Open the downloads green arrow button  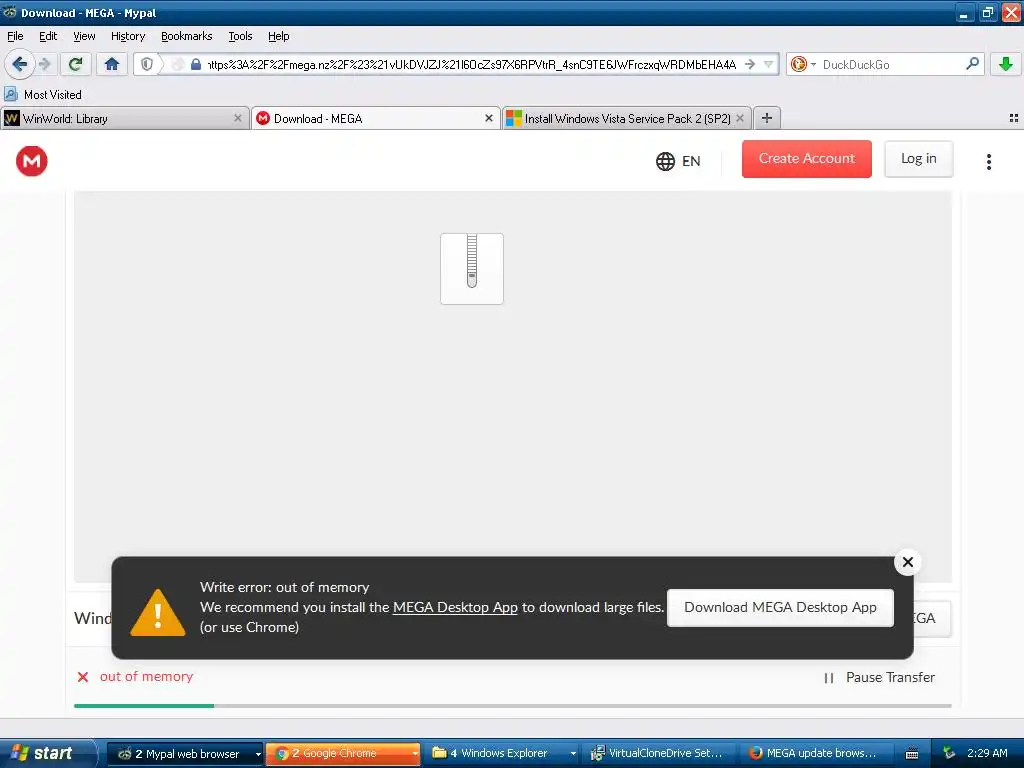pos(1006,64)
